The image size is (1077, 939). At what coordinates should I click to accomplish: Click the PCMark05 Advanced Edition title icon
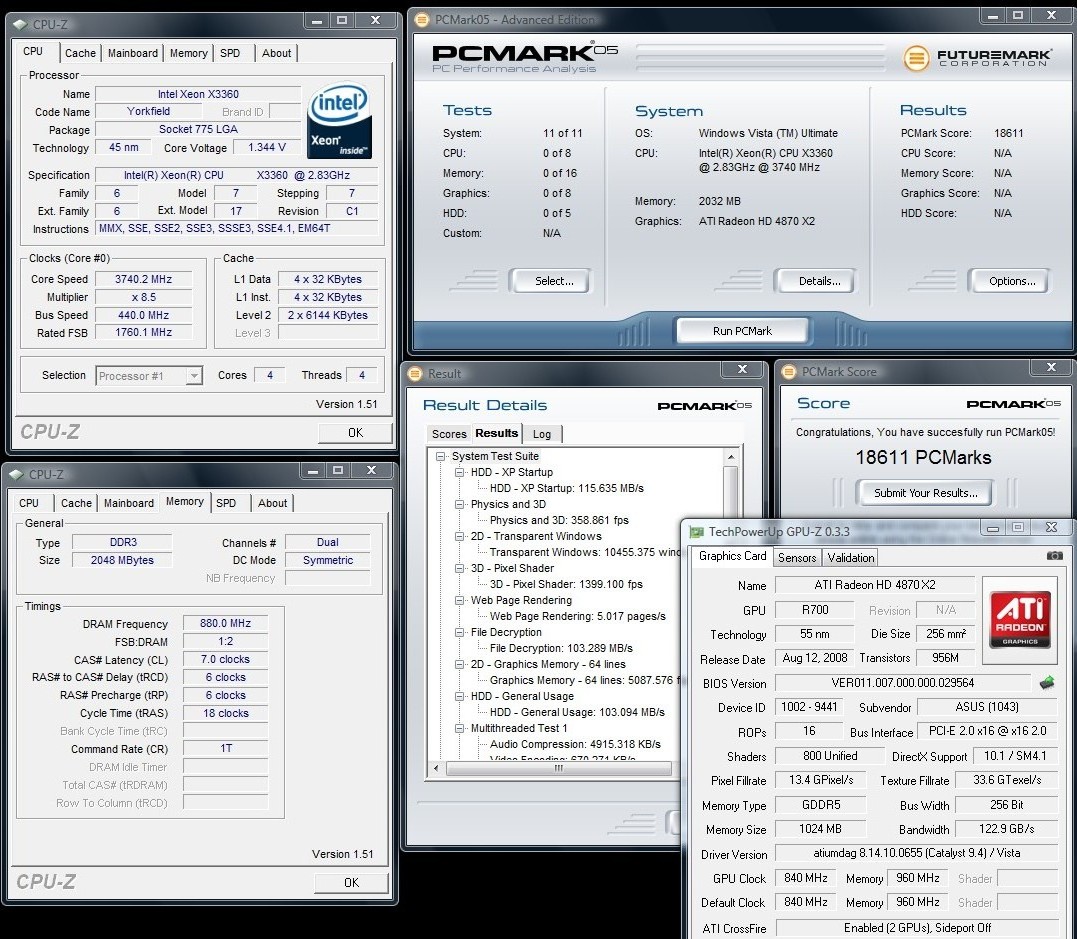(x=422, y=20)
